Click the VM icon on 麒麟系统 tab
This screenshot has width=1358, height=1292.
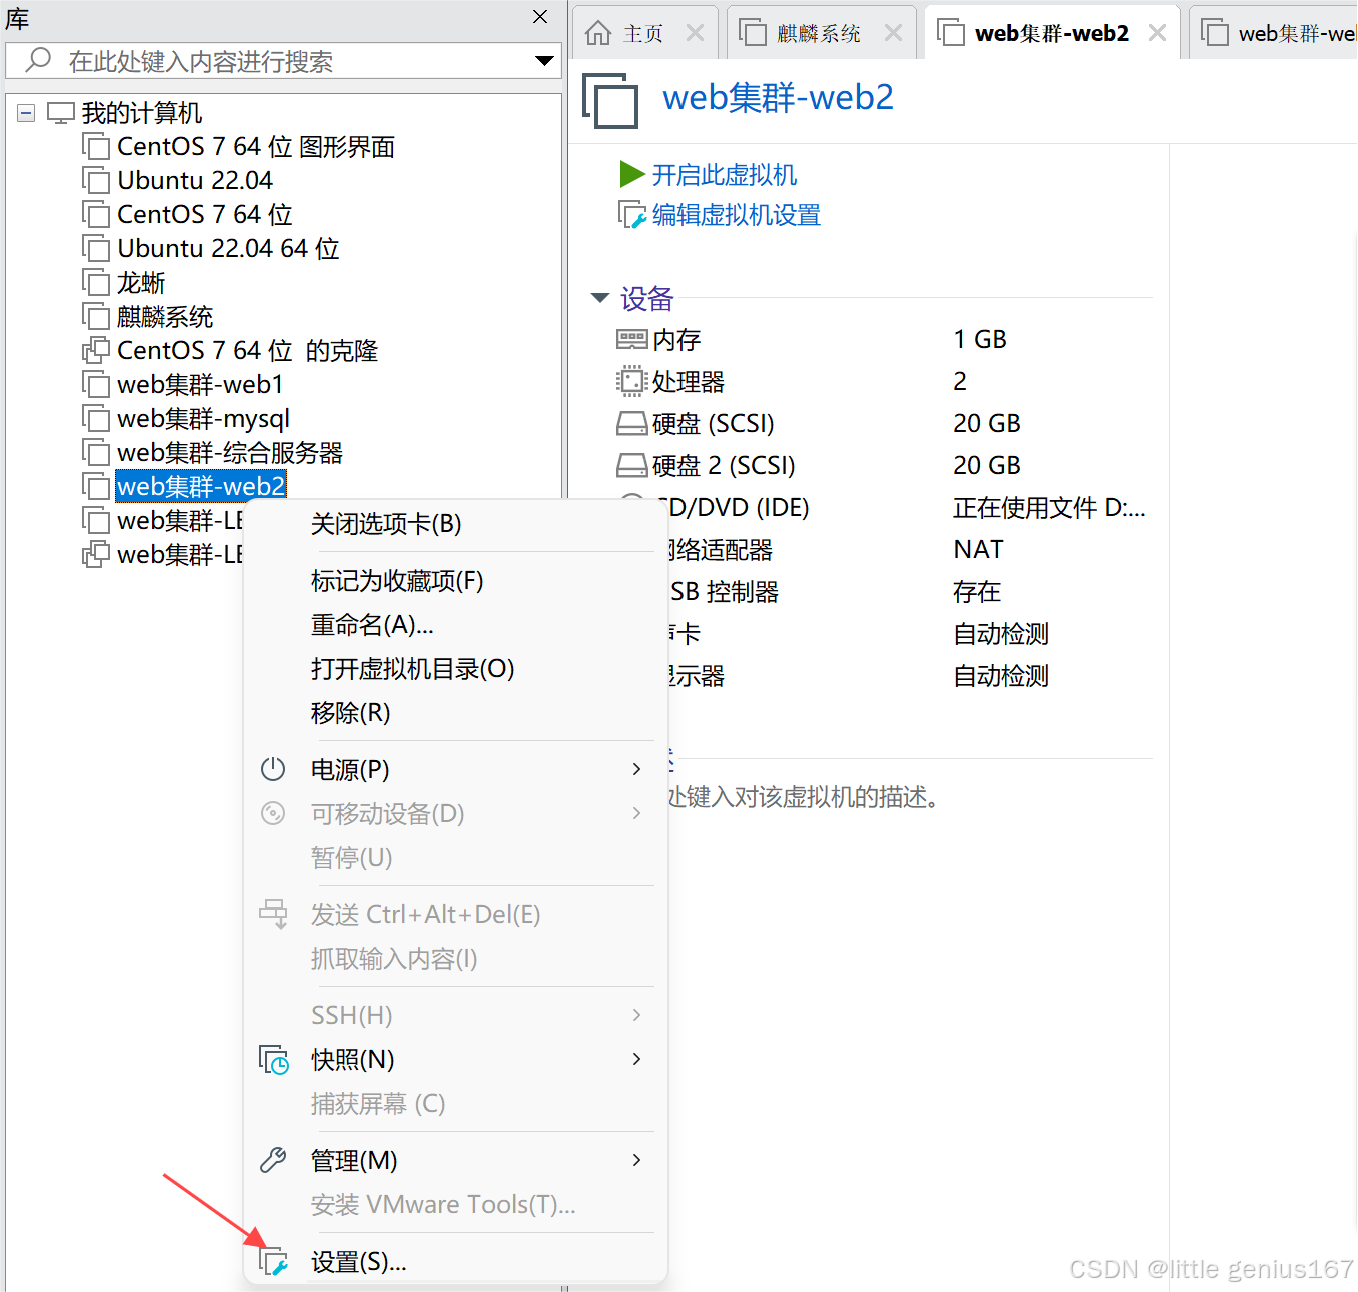(x=753, y=33)
